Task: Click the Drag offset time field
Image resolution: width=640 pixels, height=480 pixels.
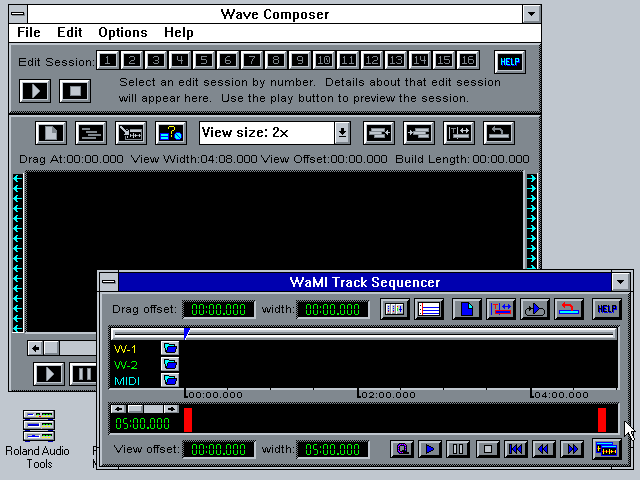Action: pyautogui.click(x=218, y=309)
